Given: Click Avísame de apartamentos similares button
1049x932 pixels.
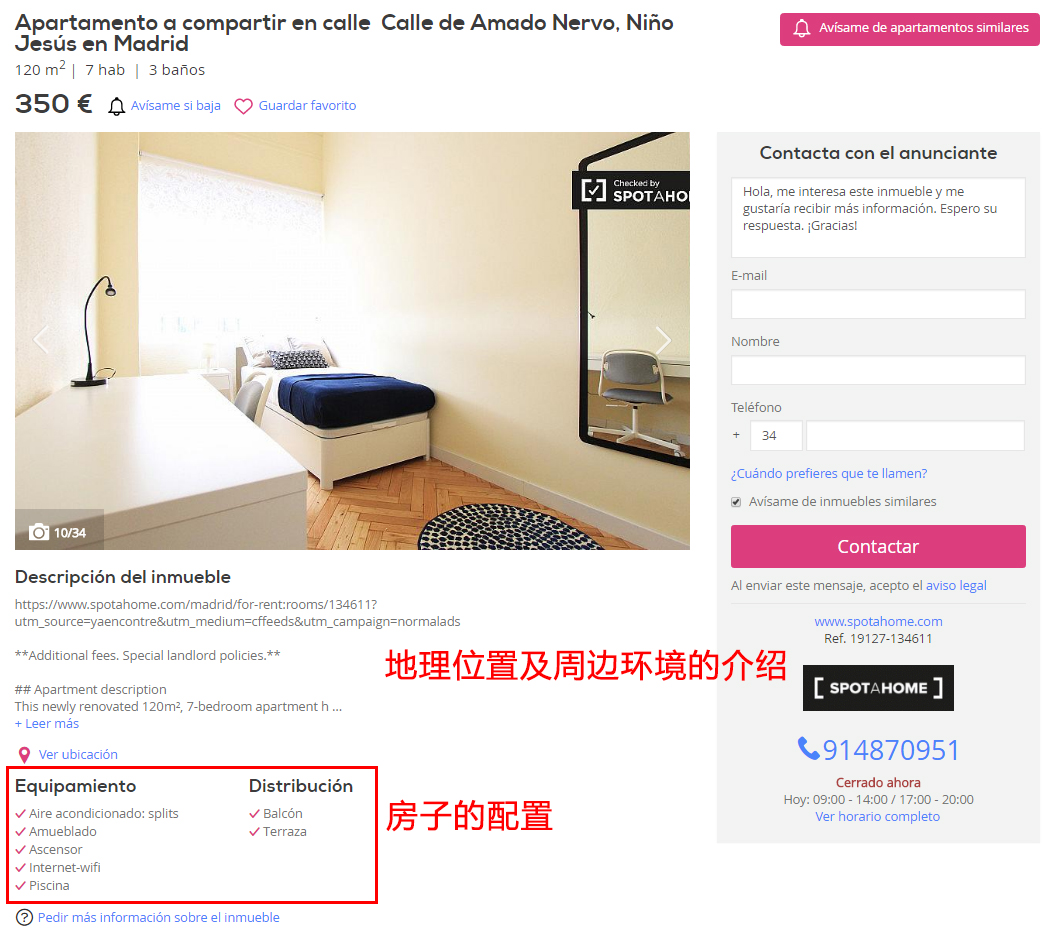Looking at the screenshot, I should click(x=909, y=29).
